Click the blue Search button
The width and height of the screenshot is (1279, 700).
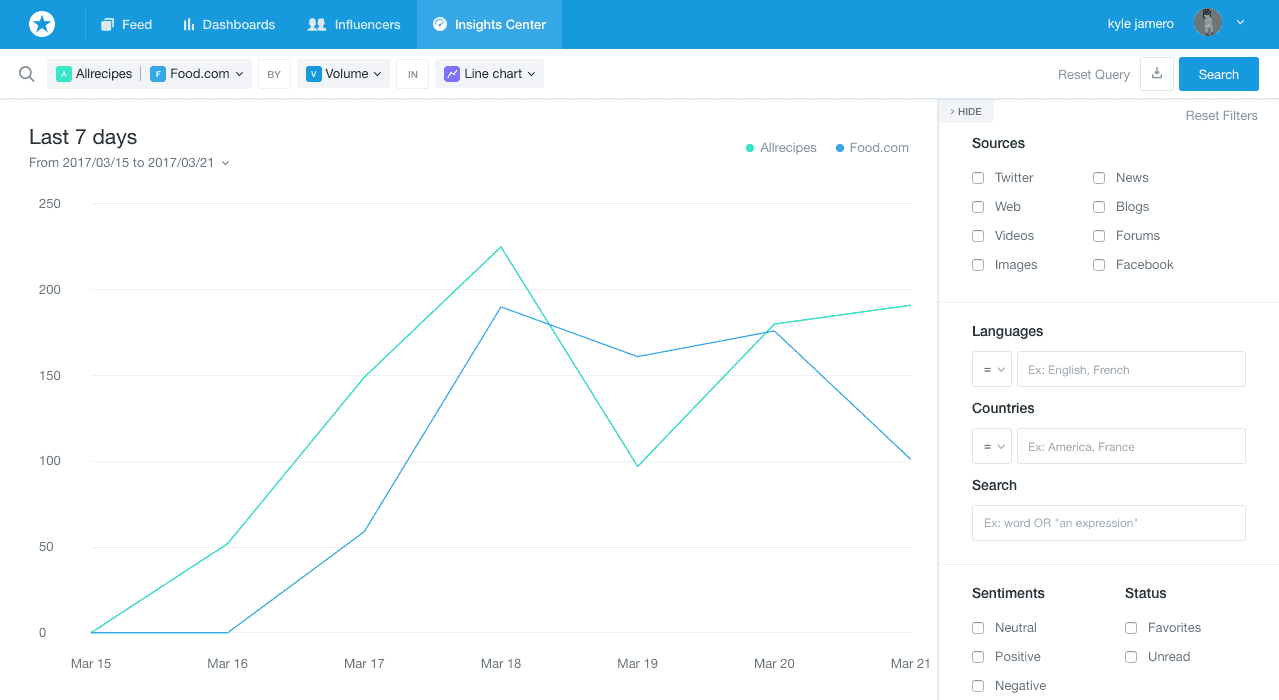point(1219,74)
